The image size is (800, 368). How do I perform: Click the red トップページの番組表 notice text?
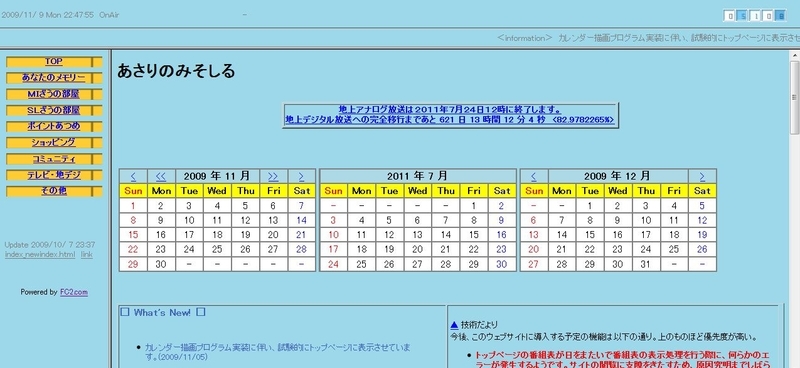coord(622,360)
